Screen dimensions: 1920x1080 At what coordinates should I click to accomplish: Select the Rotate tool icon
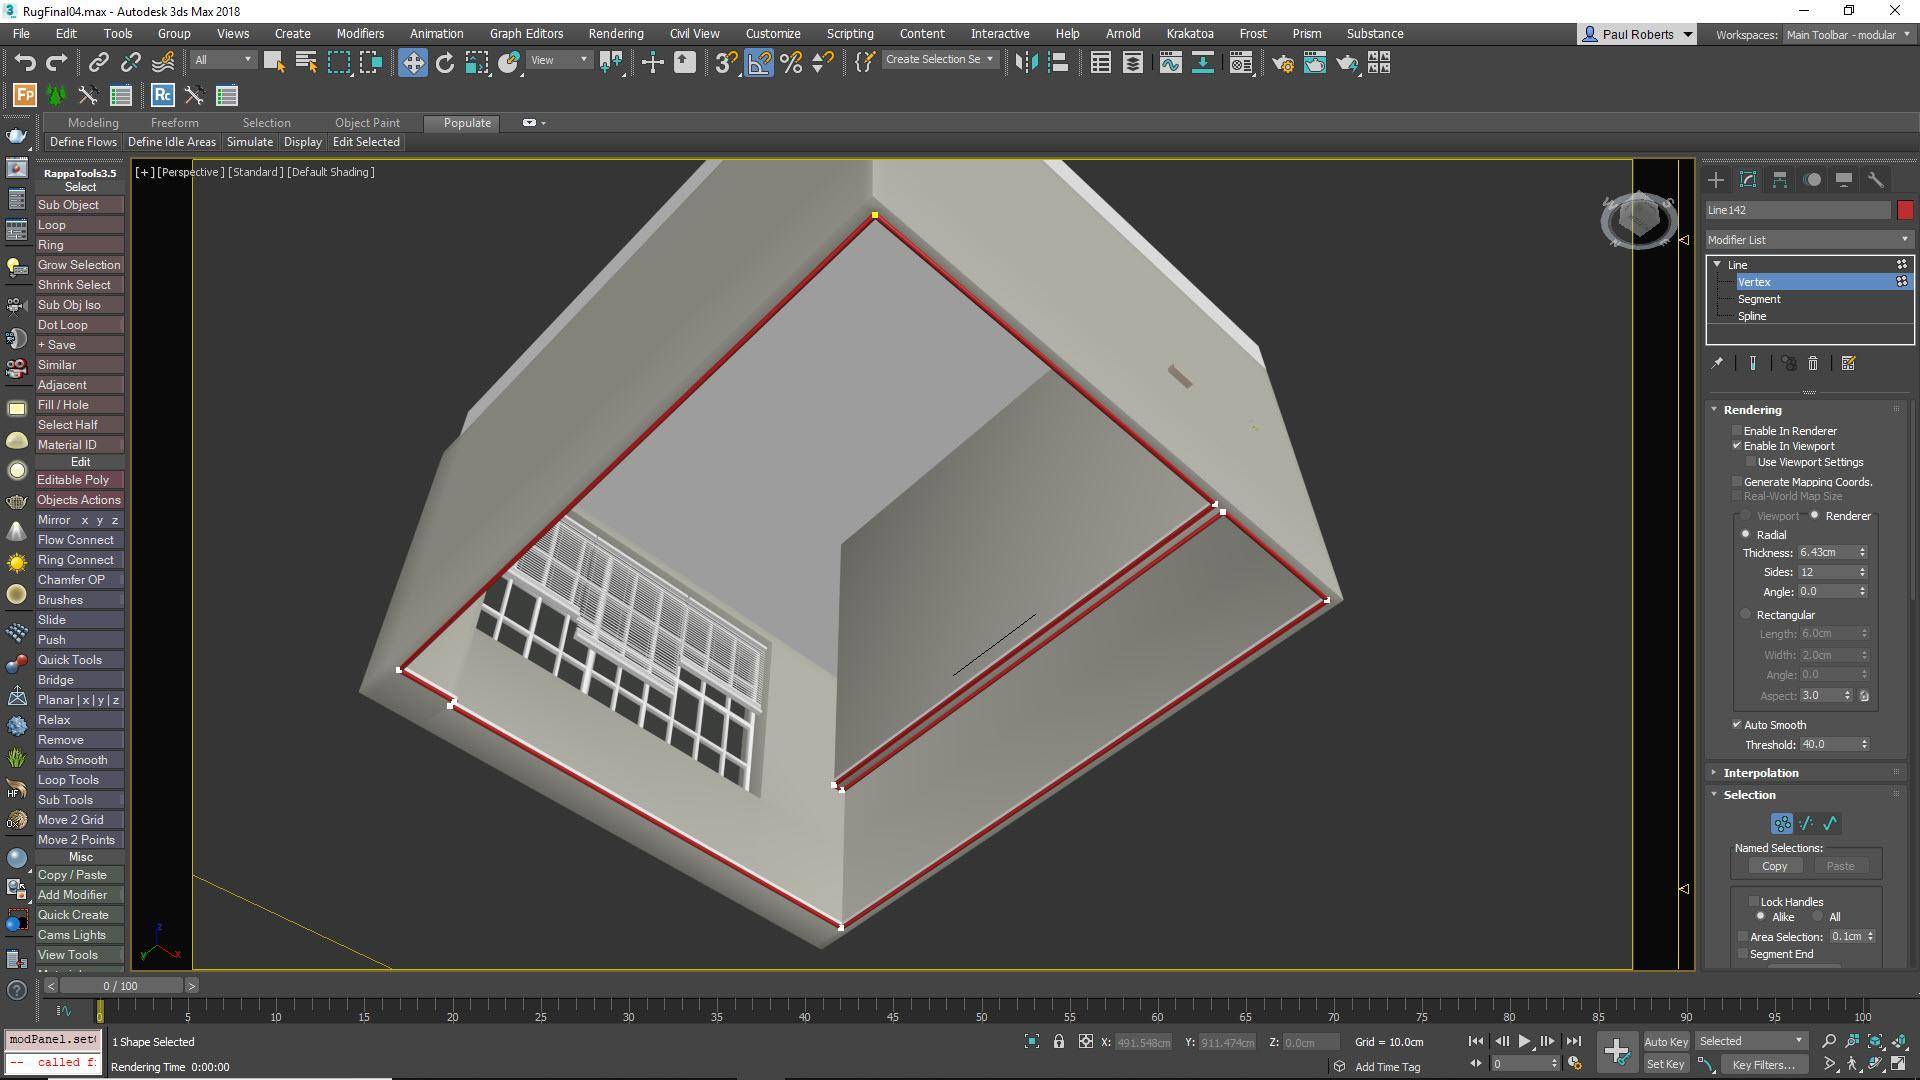coord(445,63)
